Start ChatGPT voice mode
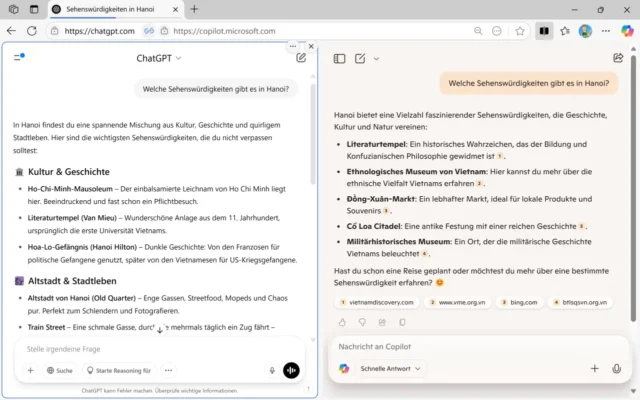 (291, 370)
